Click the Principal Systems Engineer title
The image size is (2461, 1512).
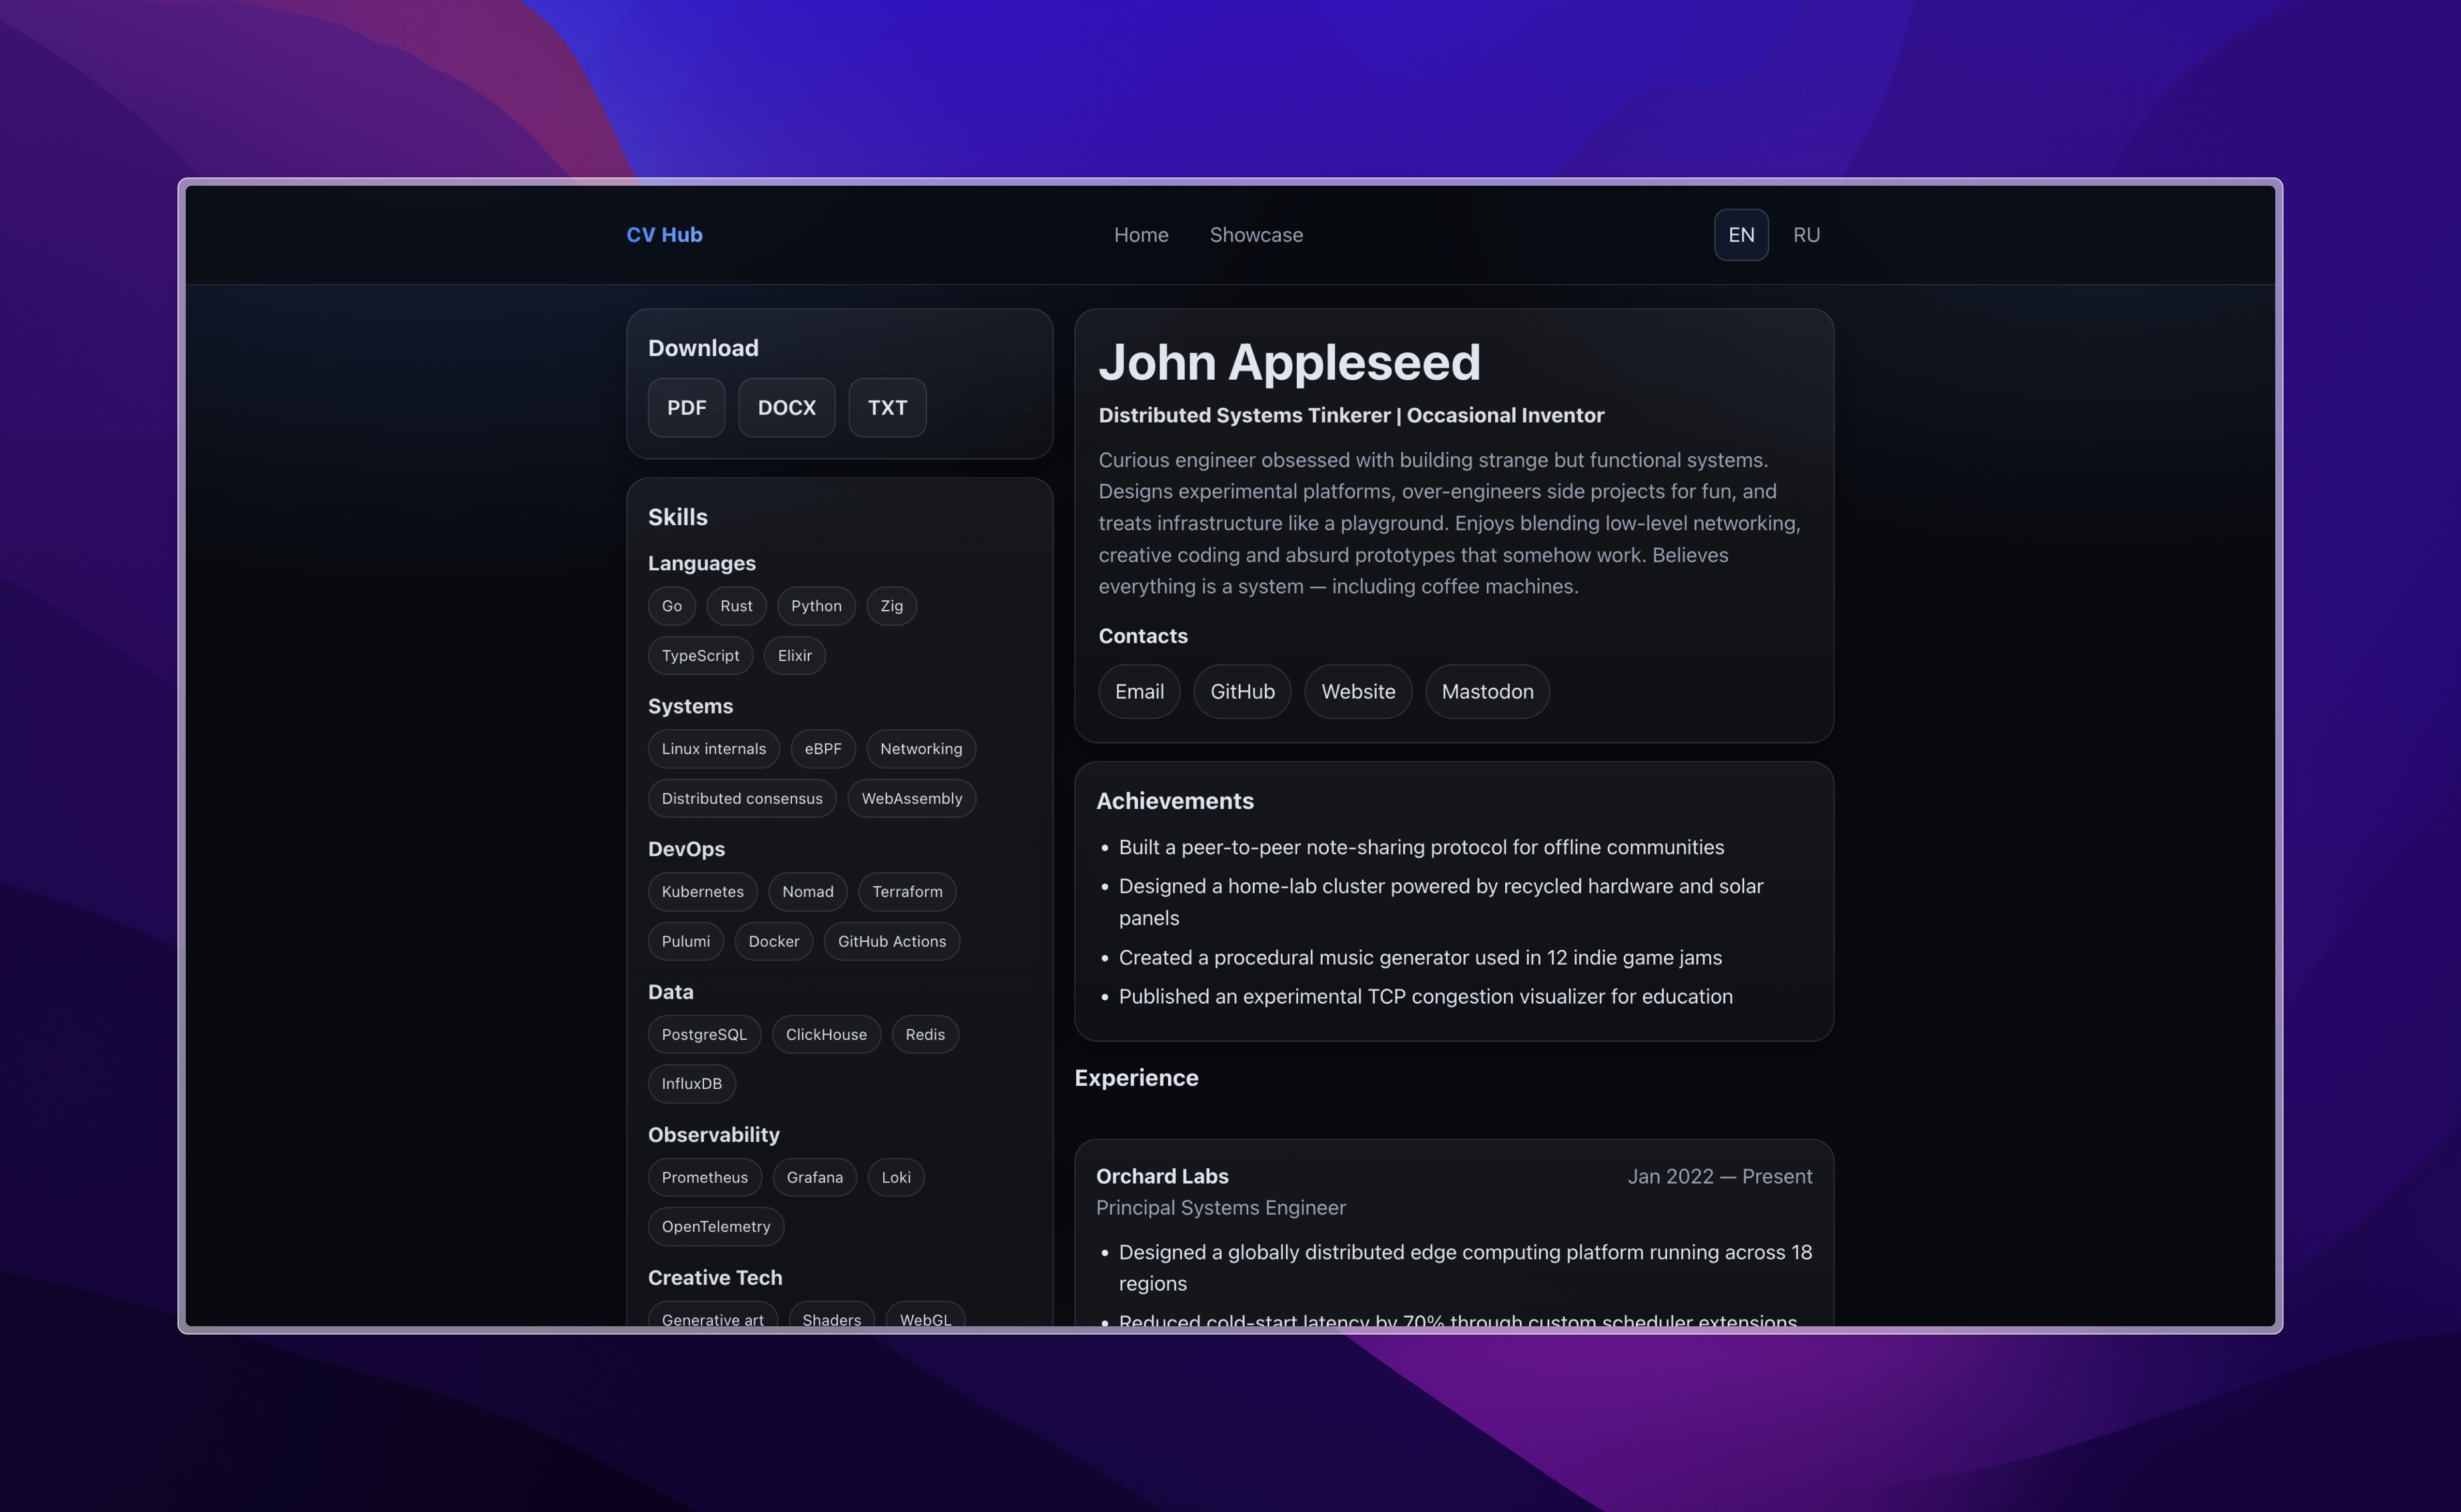1220,1208
